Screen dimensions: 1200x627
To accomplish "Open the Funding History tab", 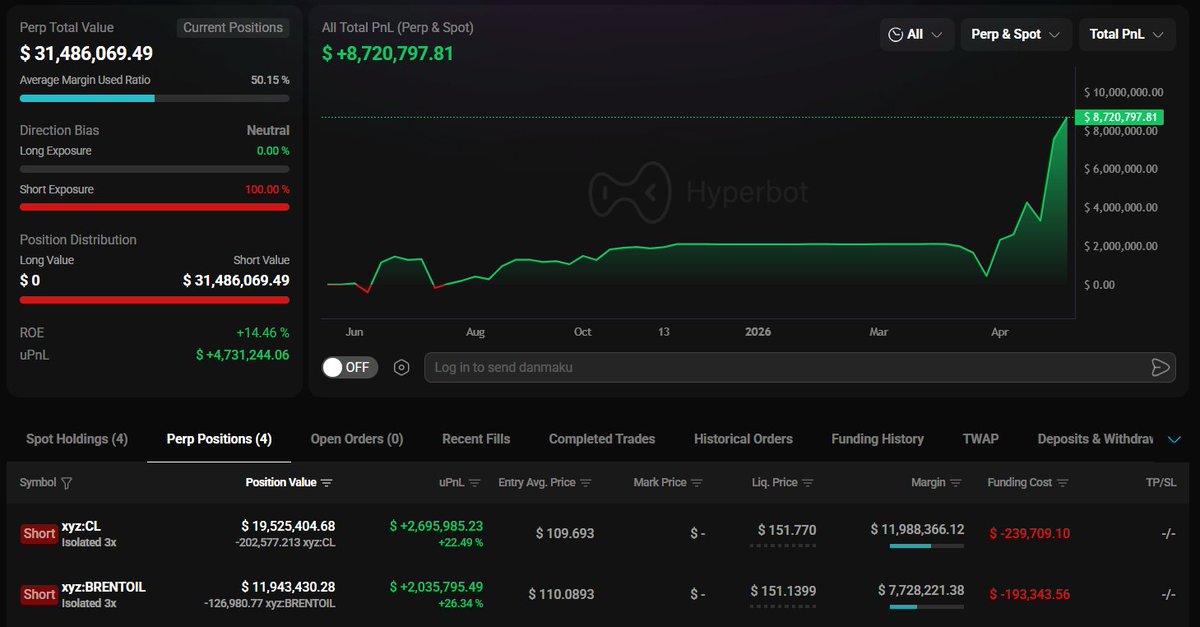I will point(877,439).
